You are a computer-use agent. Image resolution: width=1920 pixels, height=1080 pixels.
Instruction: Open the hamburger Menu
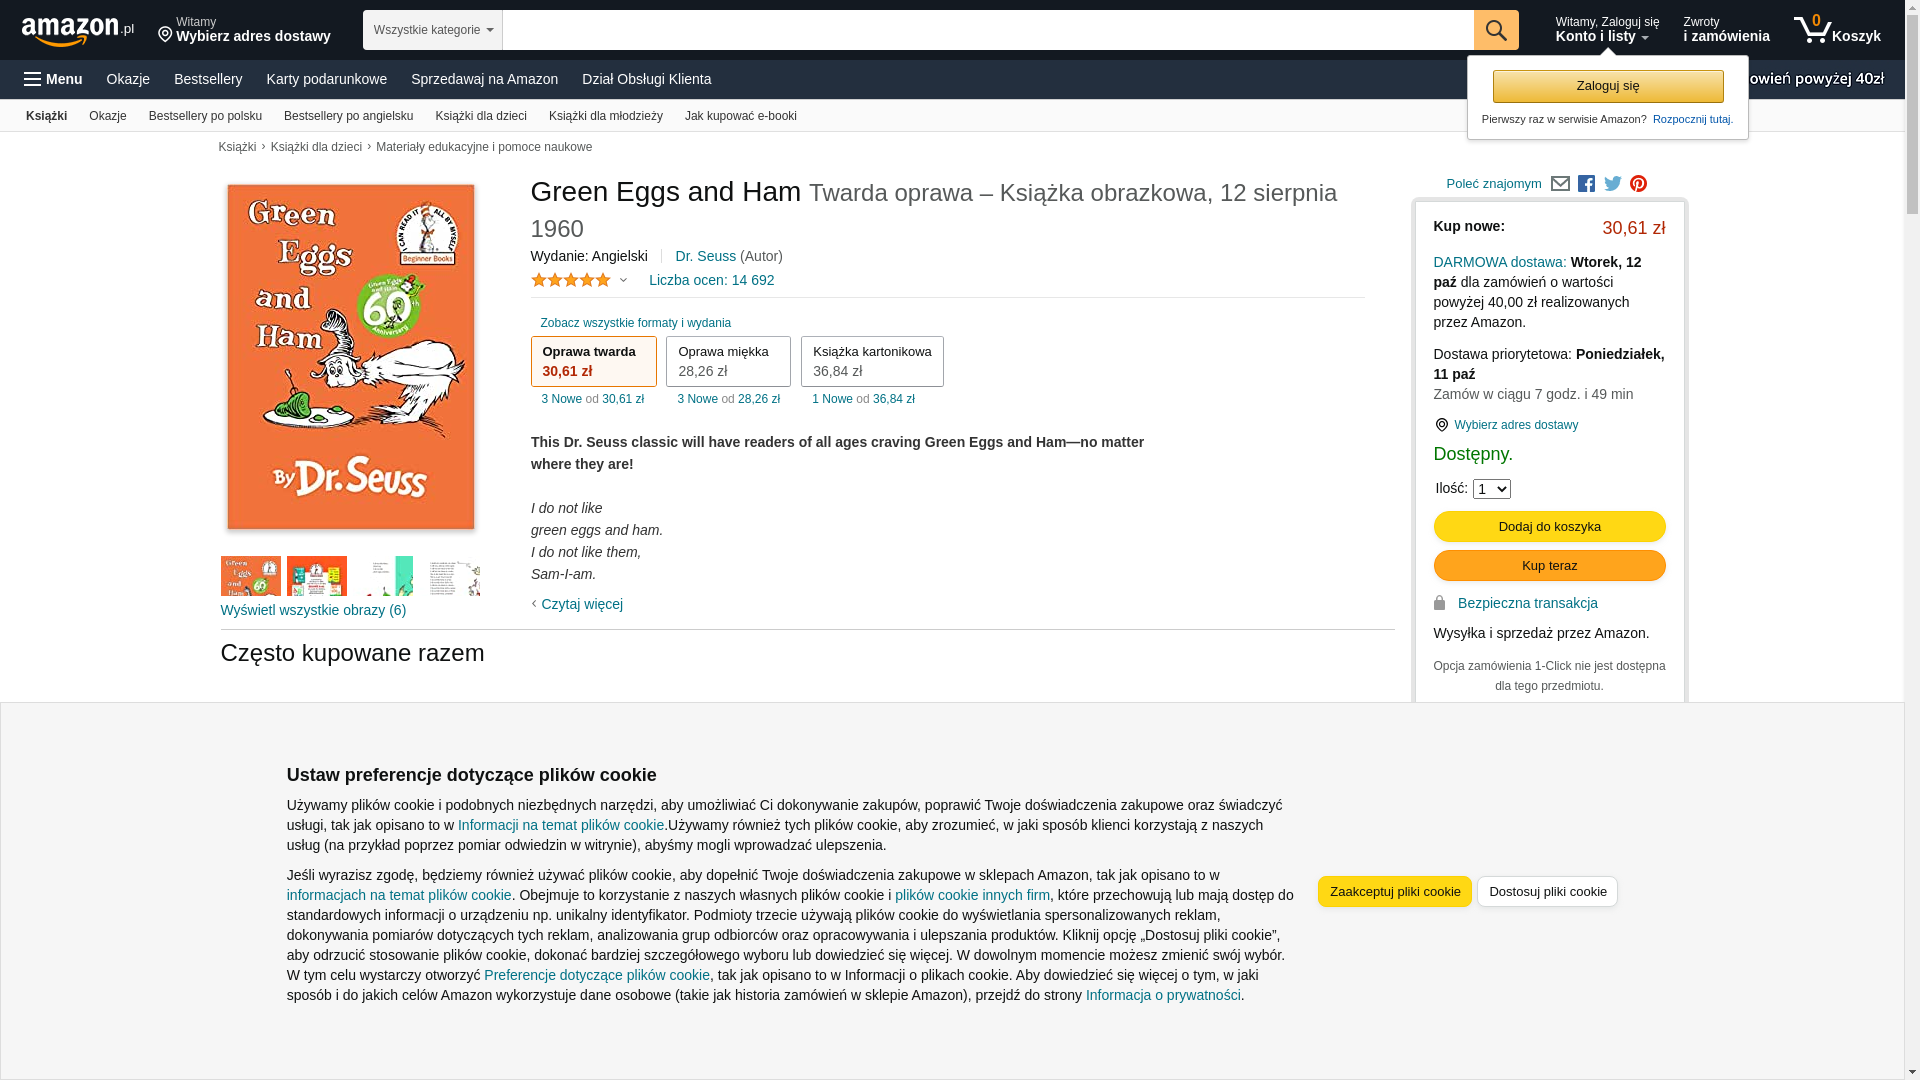click(x=54, y=79)
